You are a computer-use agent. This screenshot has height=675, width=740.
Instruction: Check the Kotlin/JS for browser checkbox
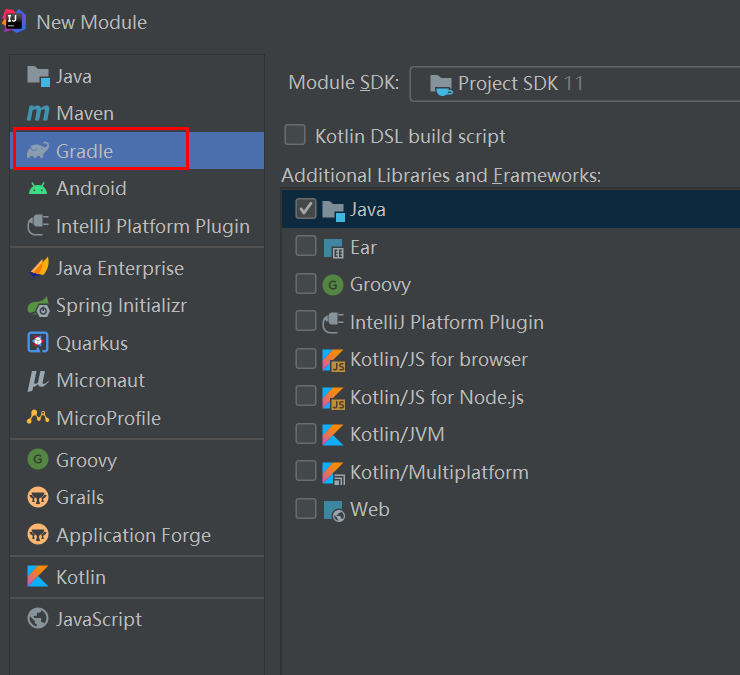306,359
